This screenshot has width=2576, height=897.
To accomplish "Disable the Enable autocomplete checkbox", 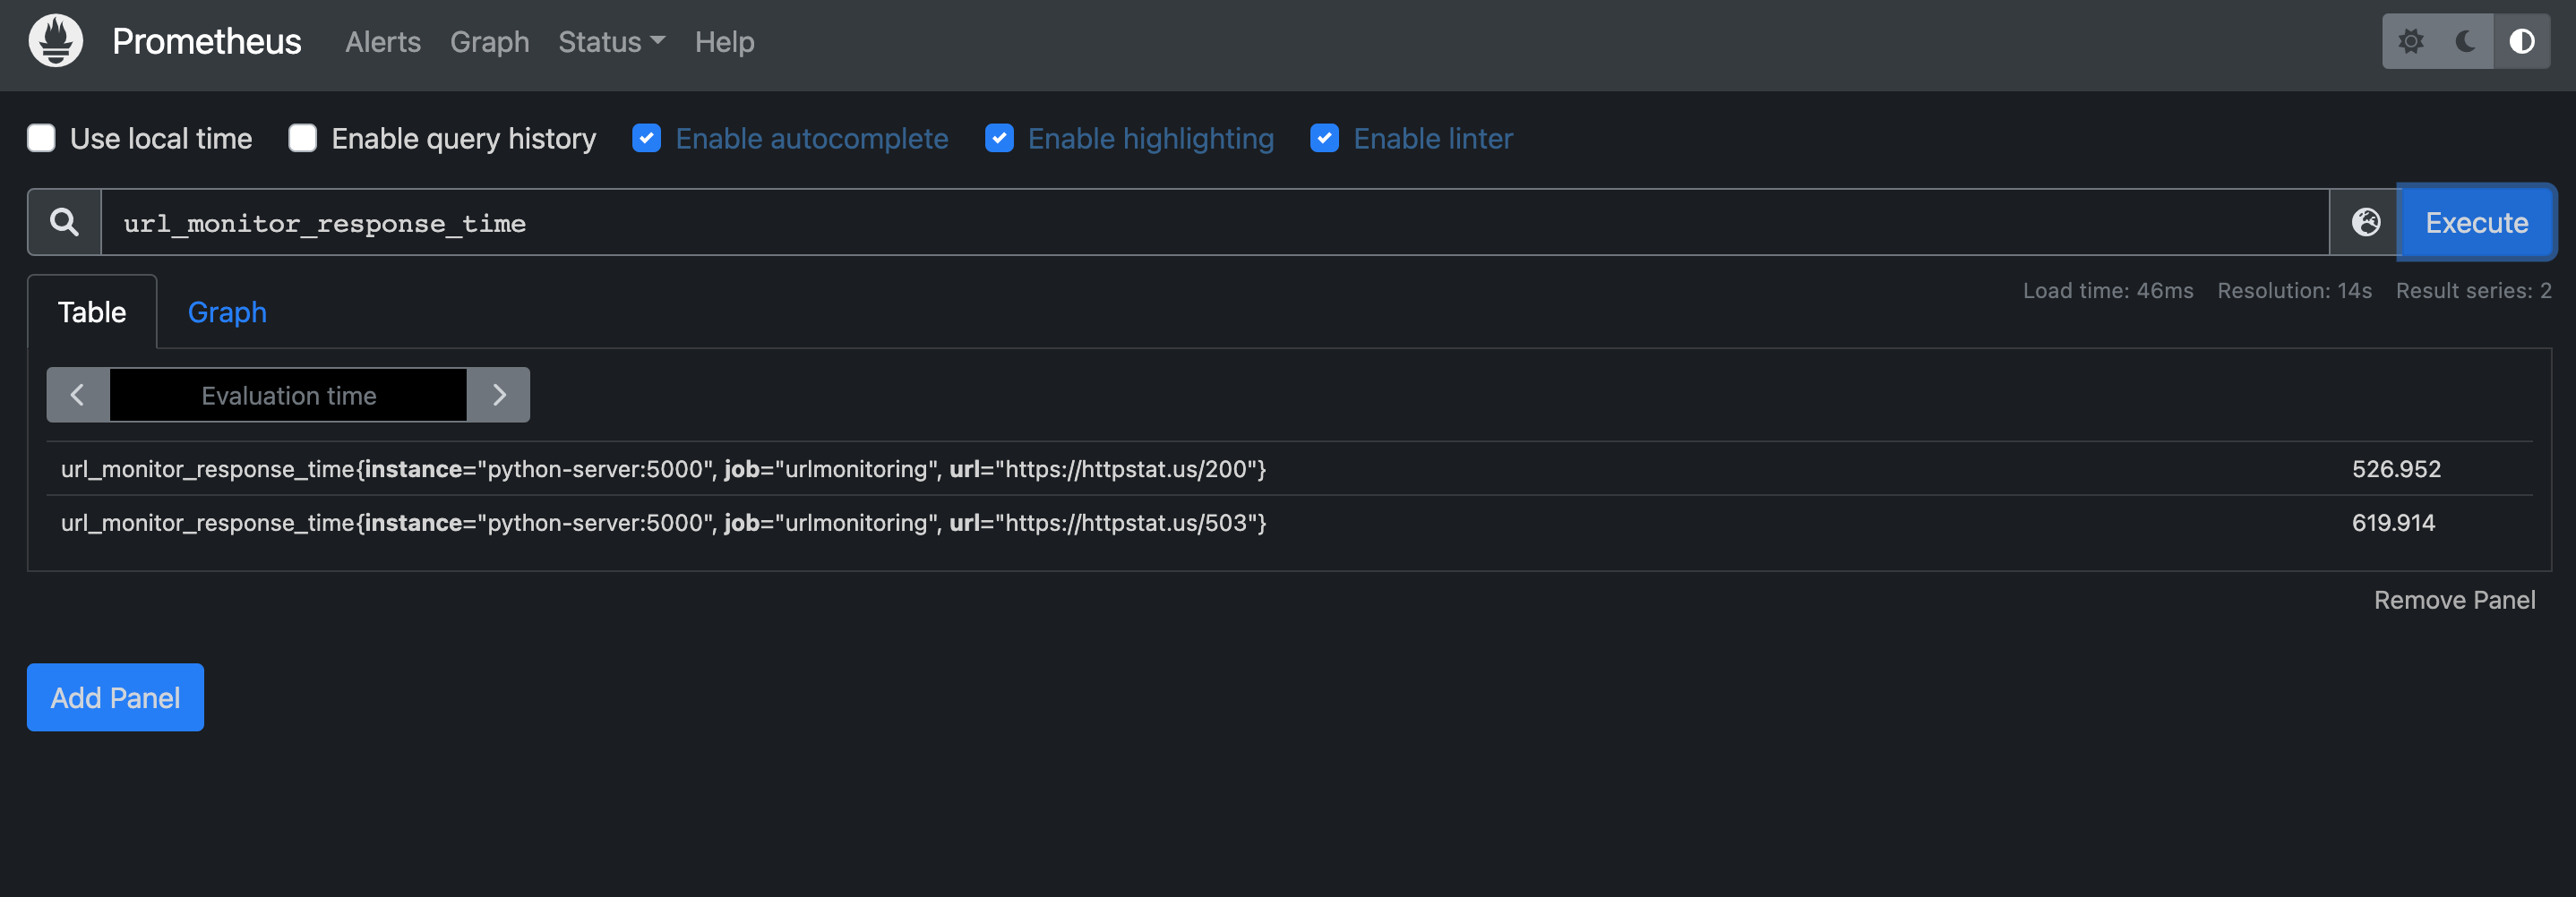I will [x=647, y=138].
